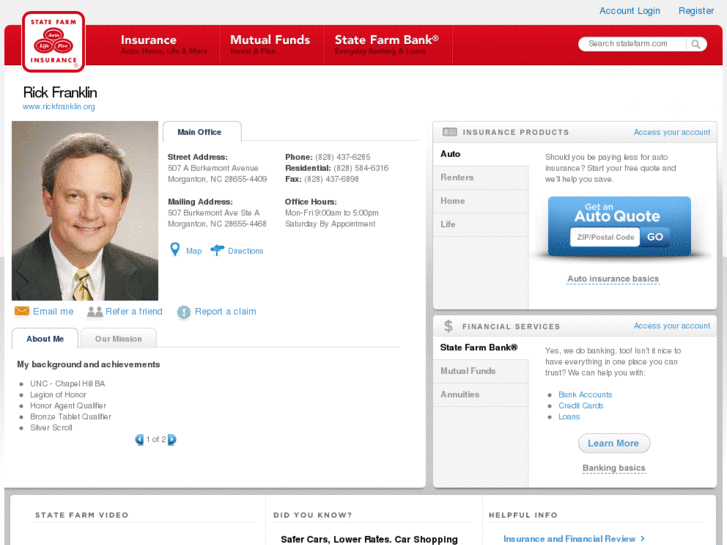Click the Directions signpost icon
The height and width of the screenshot is (545, 727).
(217, 250)
